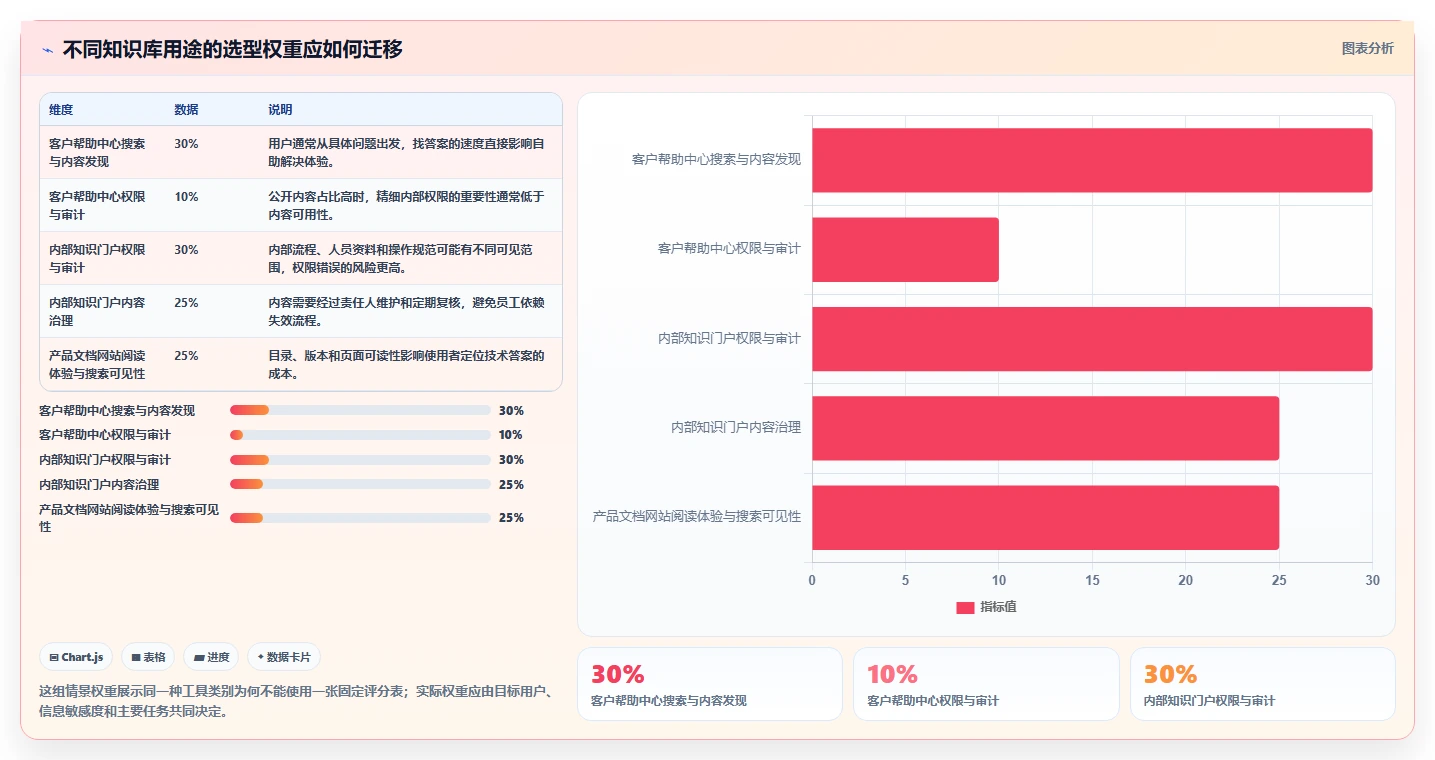Click the 10% value in the table

click(186, 197)
